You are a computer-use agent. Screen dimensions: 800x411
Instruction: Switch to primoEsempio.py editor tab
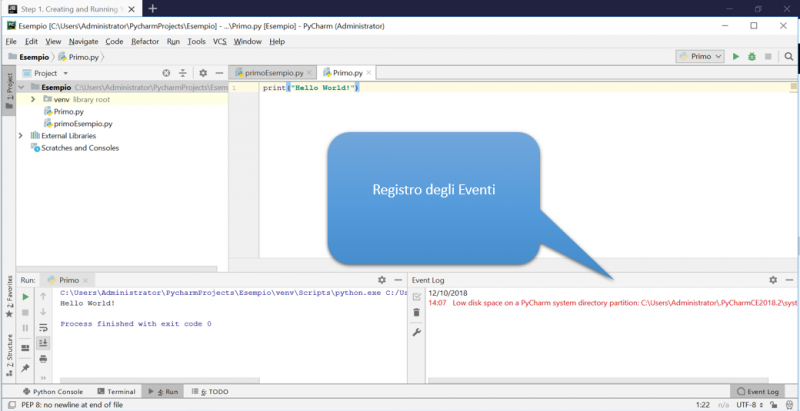coord(273,73)
